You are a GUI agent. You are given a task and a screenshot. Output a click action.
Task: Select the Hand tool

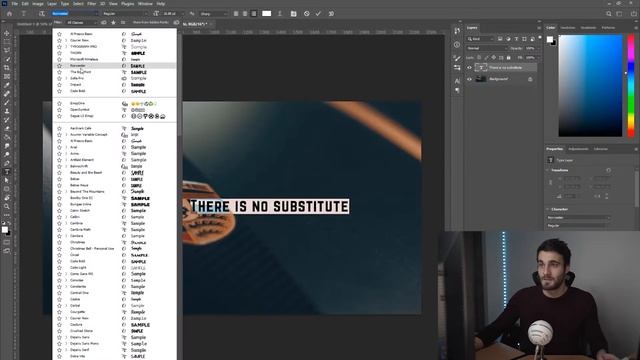pos(7,198)
